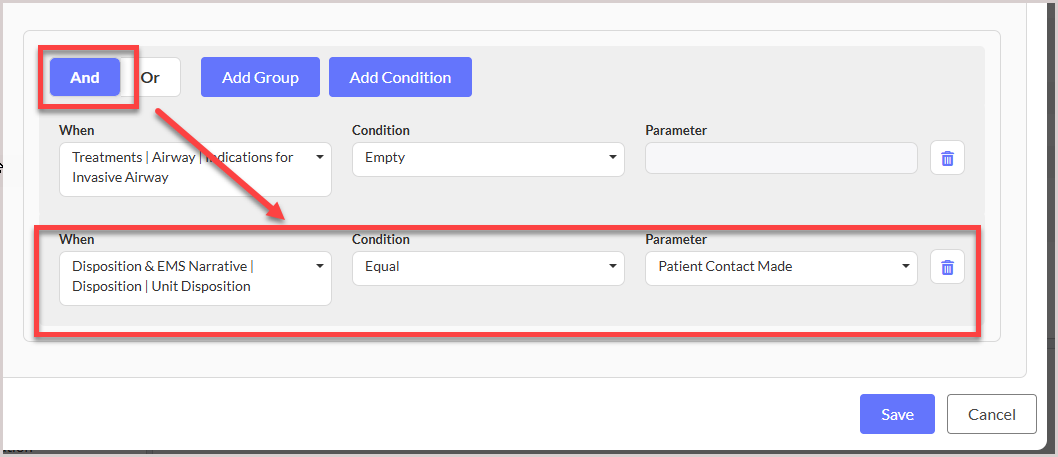Cancel the dialog without saving
The width and height of the screenshot is (1058, 457).
(x=992, y=414)
